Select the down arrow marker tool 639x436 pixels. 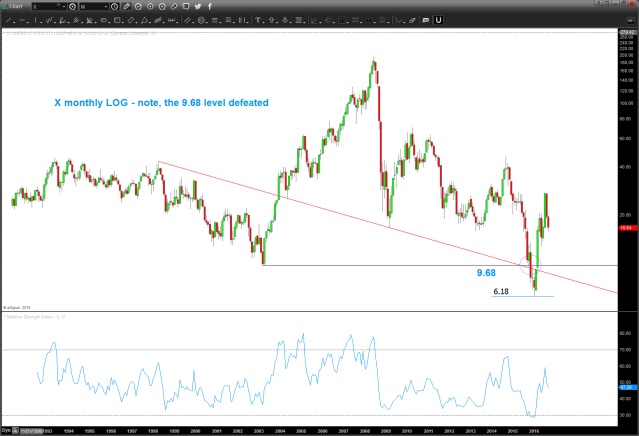pyautogui.click(x=285, y=21)
